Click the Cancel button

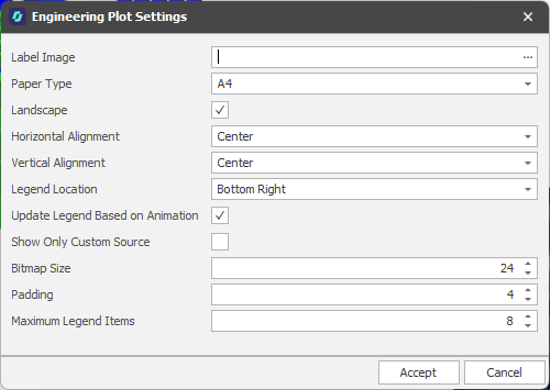[x=504, y=372]
